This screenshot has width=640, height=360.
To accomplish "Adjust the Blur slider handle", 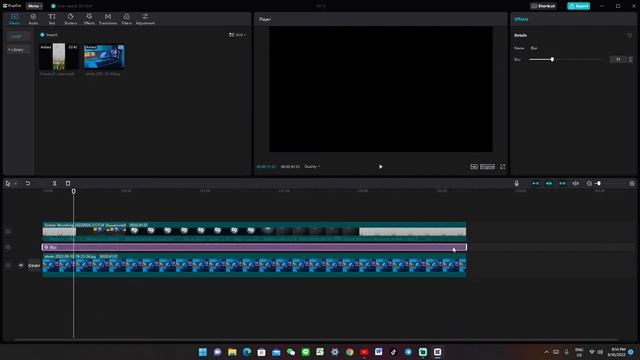I will pyautogui.click(x=552, y=60).
